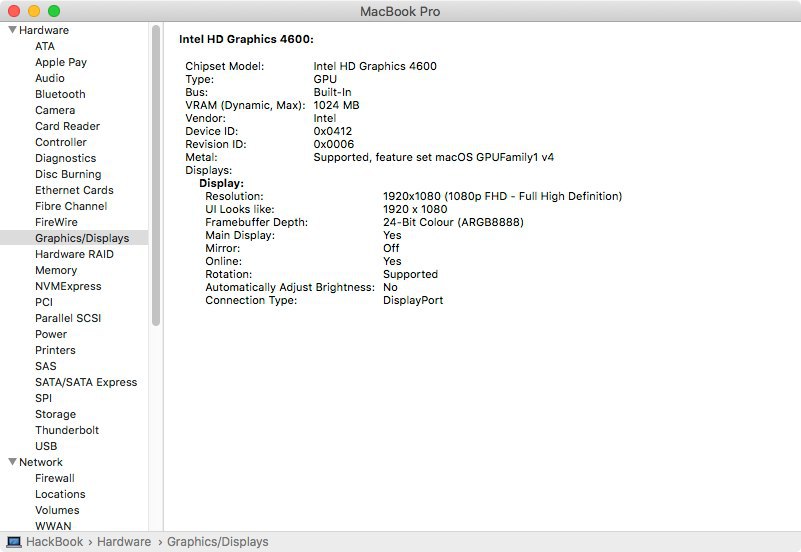This screenshot has height=552, width=801.
Task: Click the Rotation Supported value
Action: pos(410,274)
